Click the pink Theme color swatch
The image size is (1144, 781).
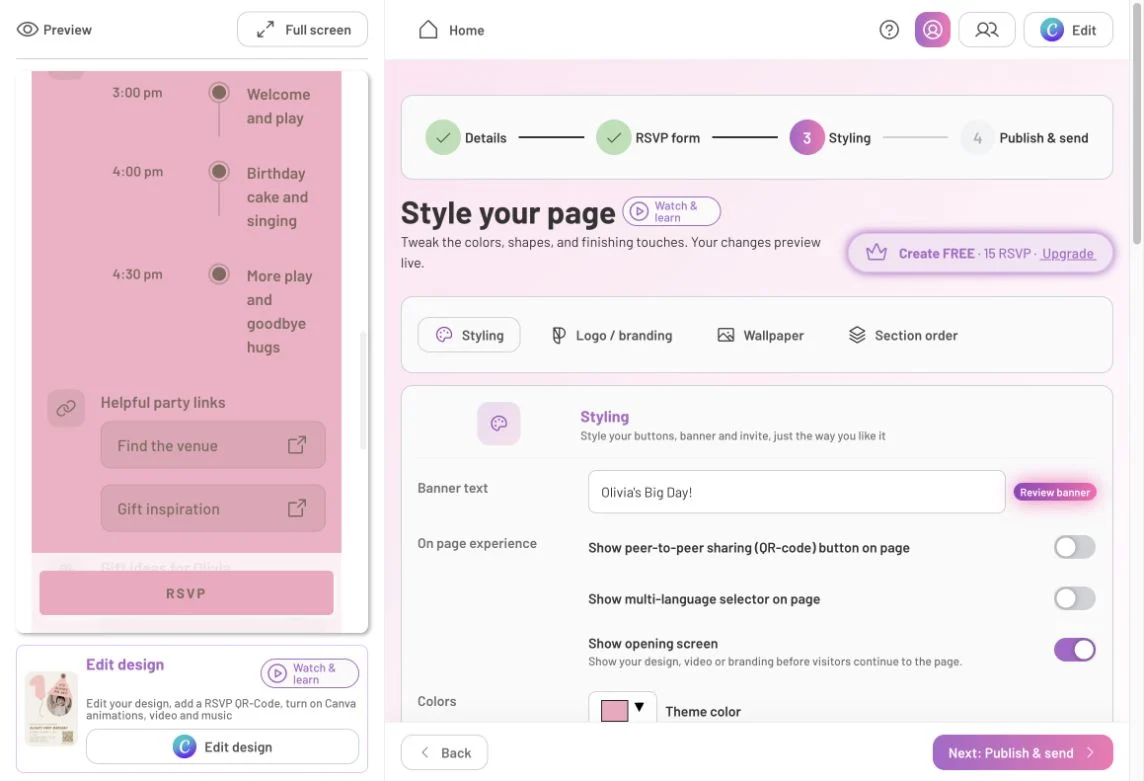click(614, 710)
